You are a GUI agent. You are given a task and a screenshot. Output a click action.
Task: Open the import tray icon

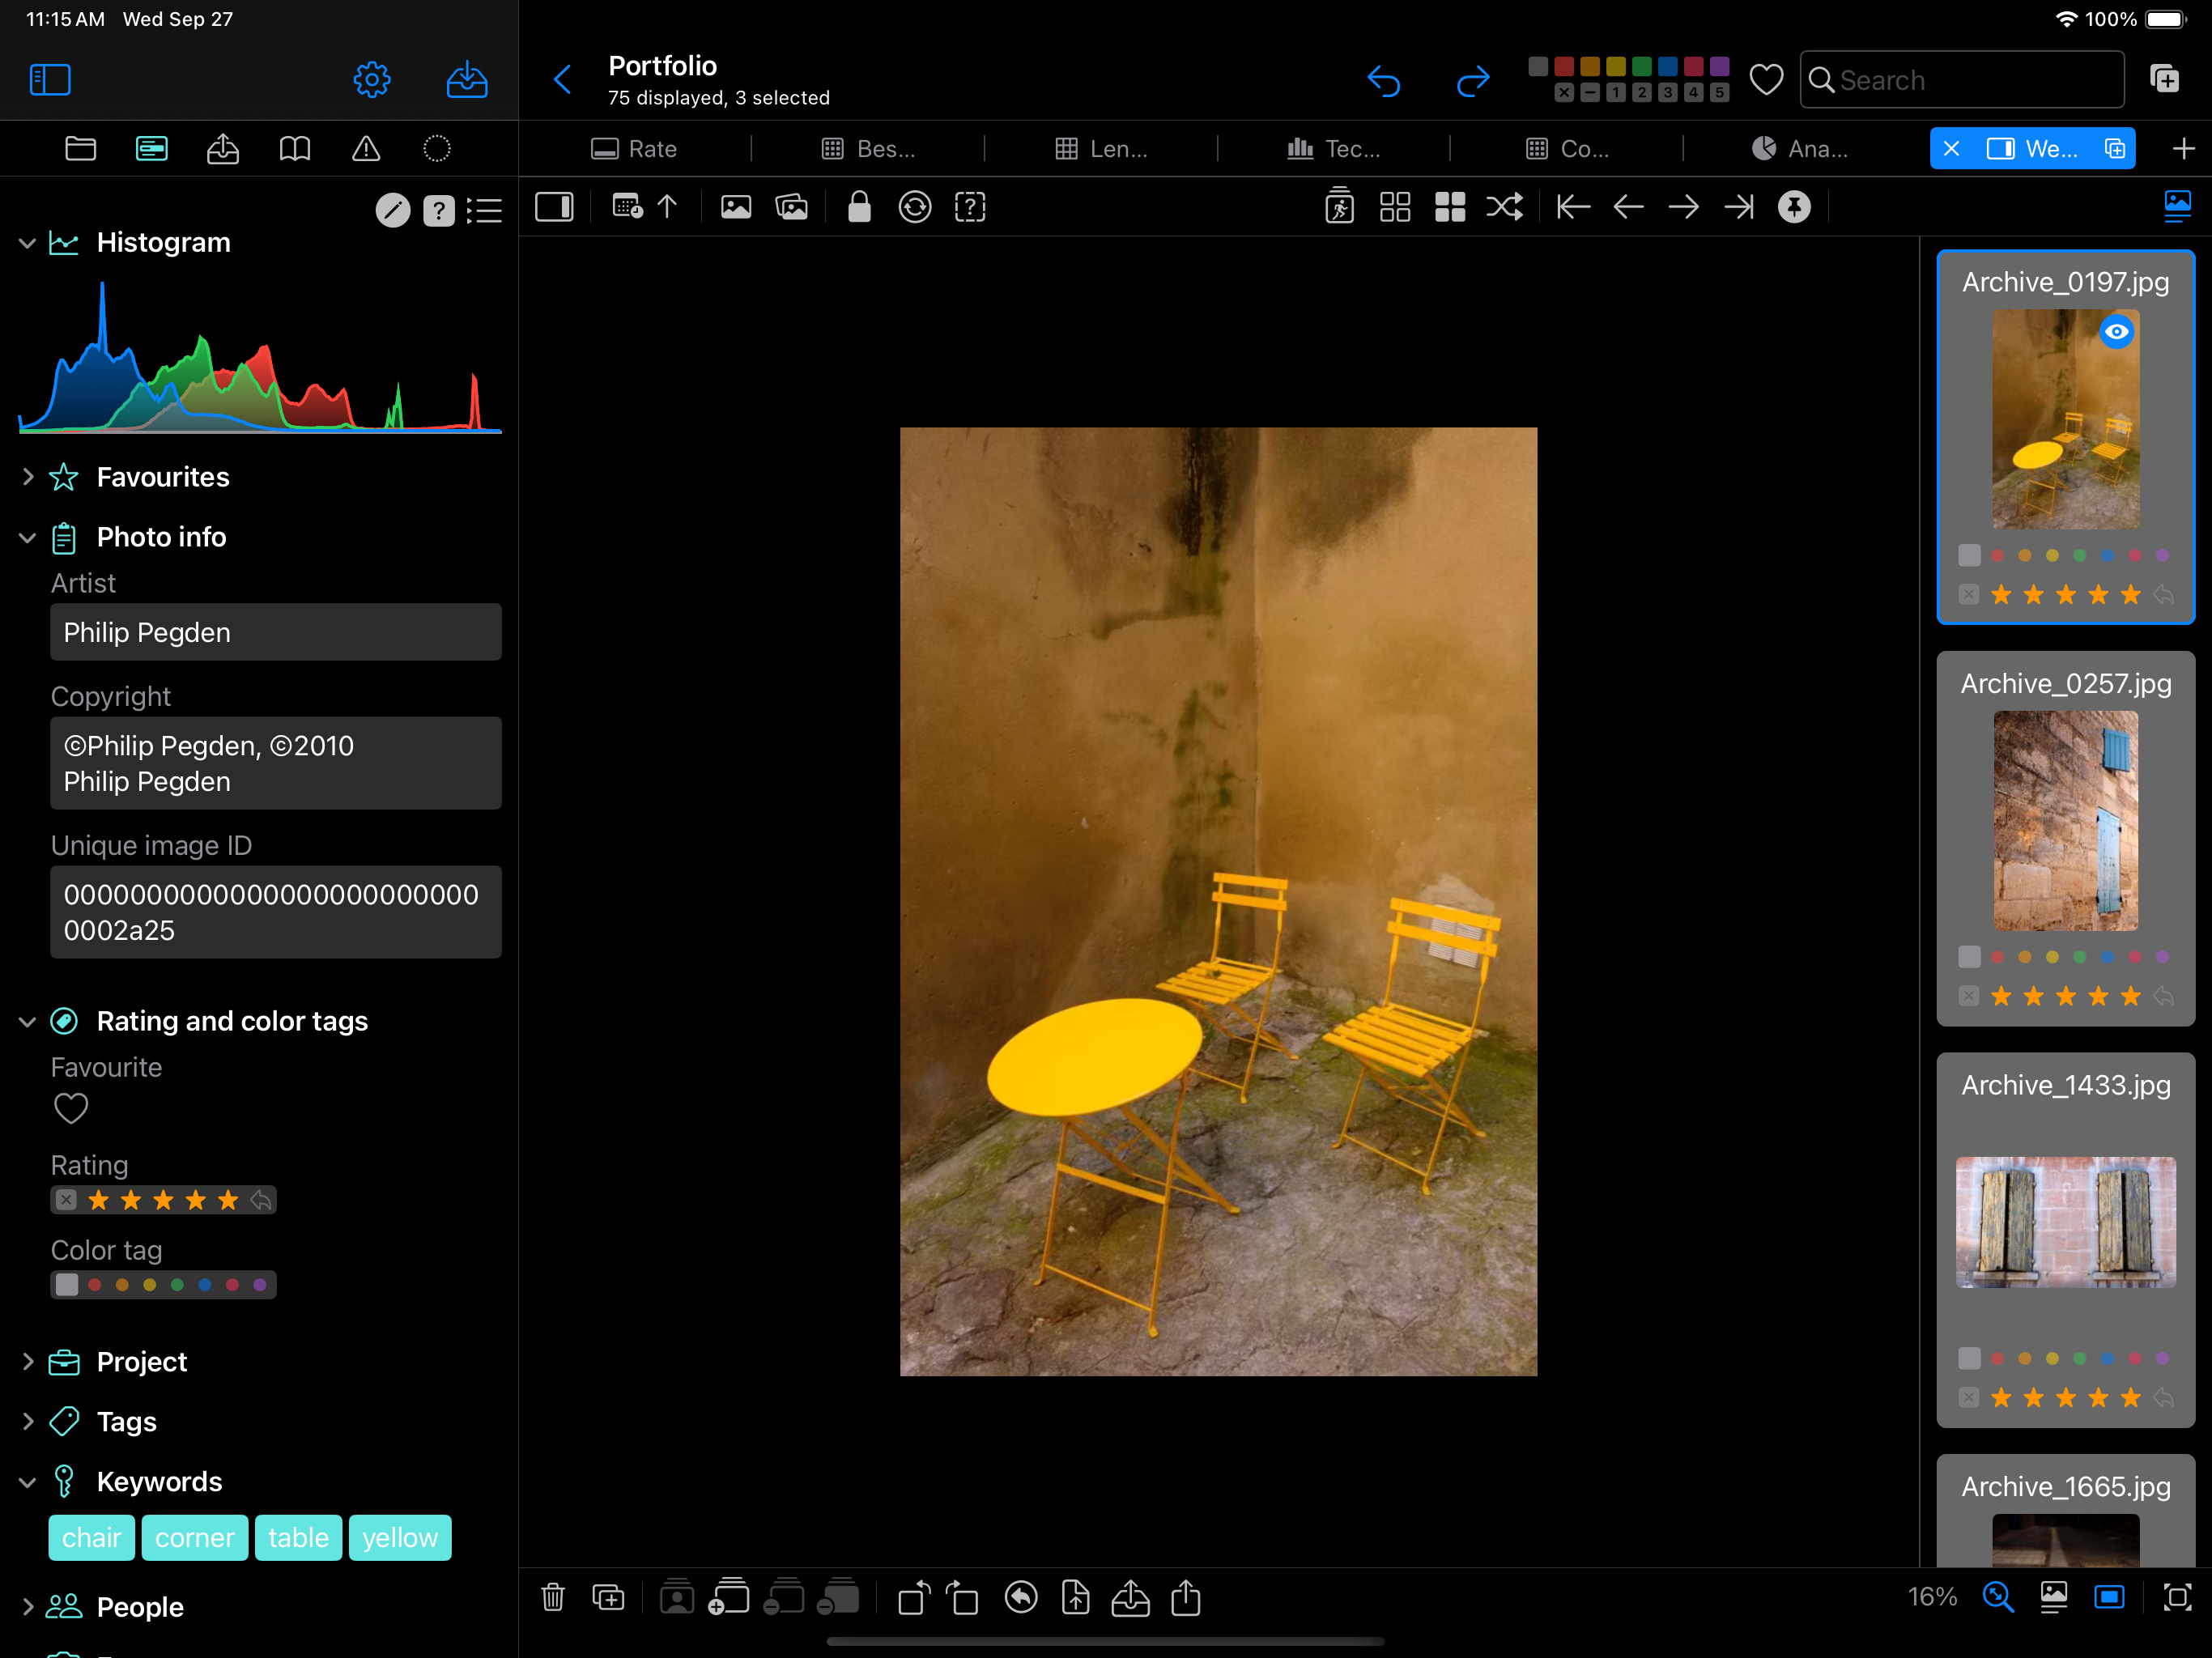[467, 80]
